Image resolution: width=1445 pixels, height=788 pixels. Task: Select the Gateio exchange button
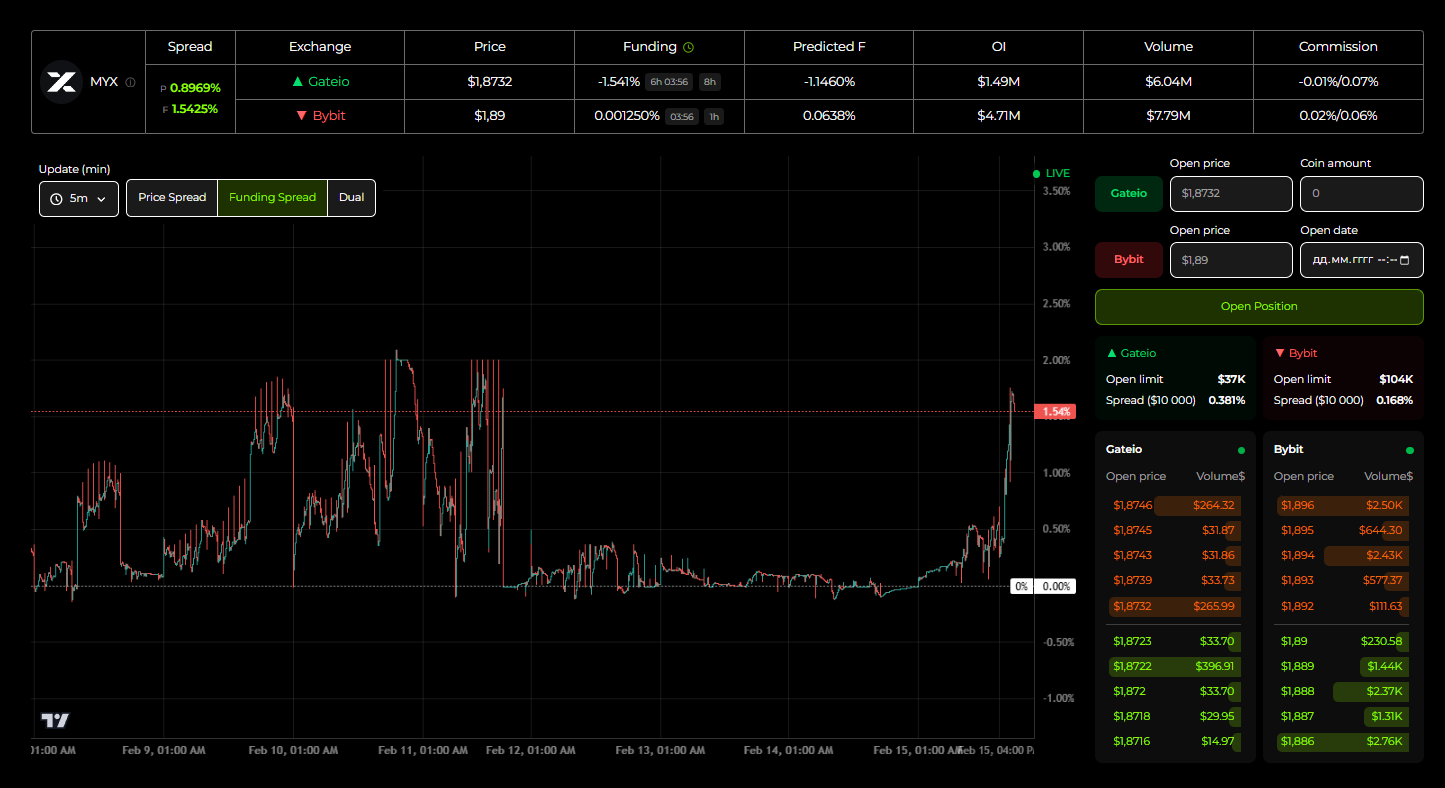coord(1128,193)
